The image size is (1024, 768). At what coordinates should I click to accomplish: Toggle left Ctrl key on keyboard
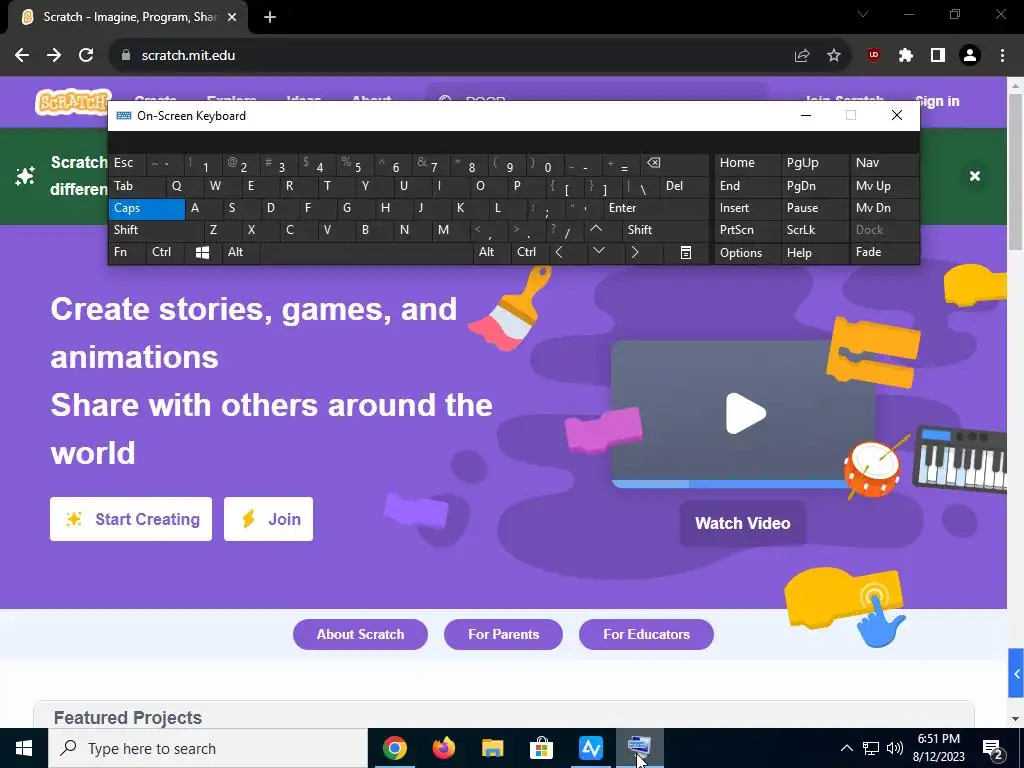[x=165, y=253]
